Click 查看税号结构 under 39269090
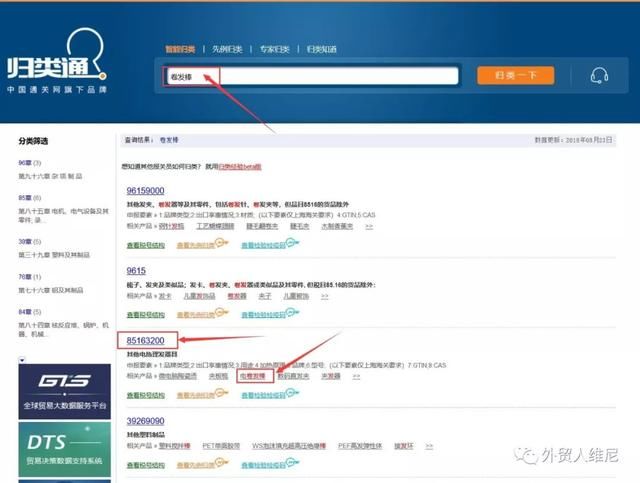 coord(146,465)
